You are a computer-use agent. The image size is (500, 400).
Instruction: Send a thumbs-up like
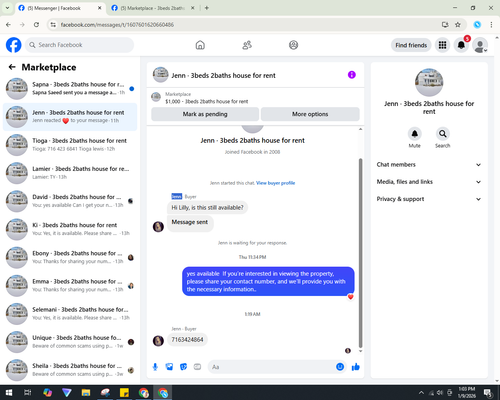coord(356,367)
